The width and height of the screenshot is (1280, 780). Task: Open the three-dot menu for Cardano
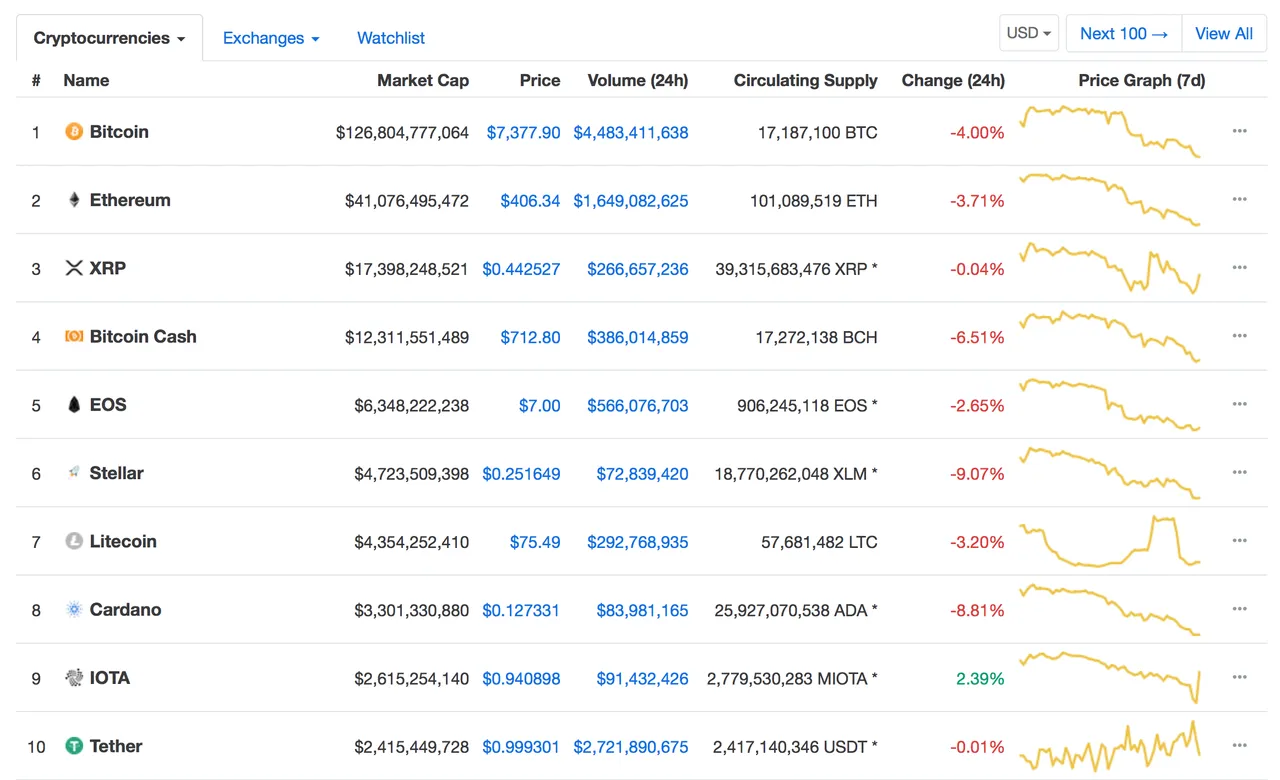[x=1240, y=608]
